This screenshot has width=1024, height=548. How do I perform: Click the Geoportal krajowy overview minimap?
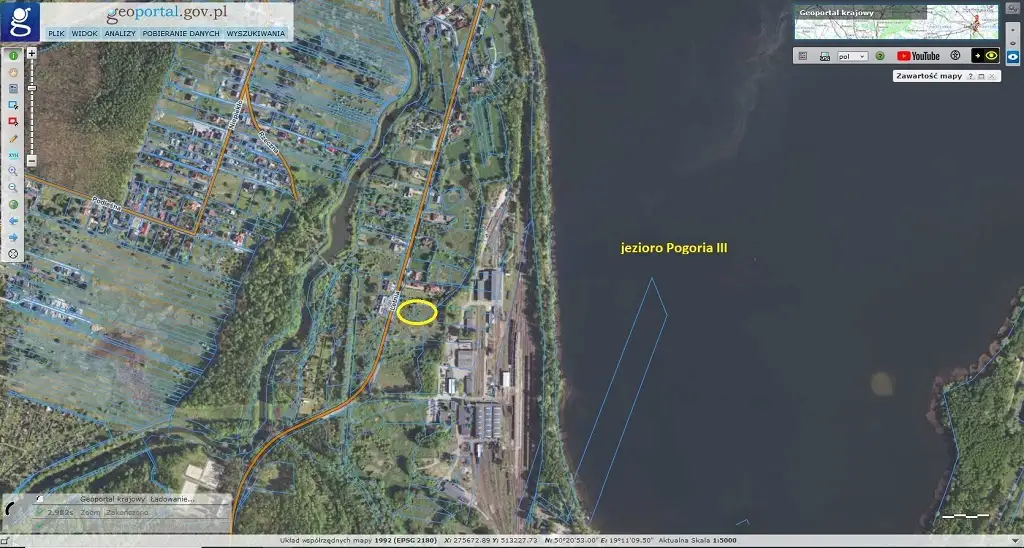pos(896,22)
